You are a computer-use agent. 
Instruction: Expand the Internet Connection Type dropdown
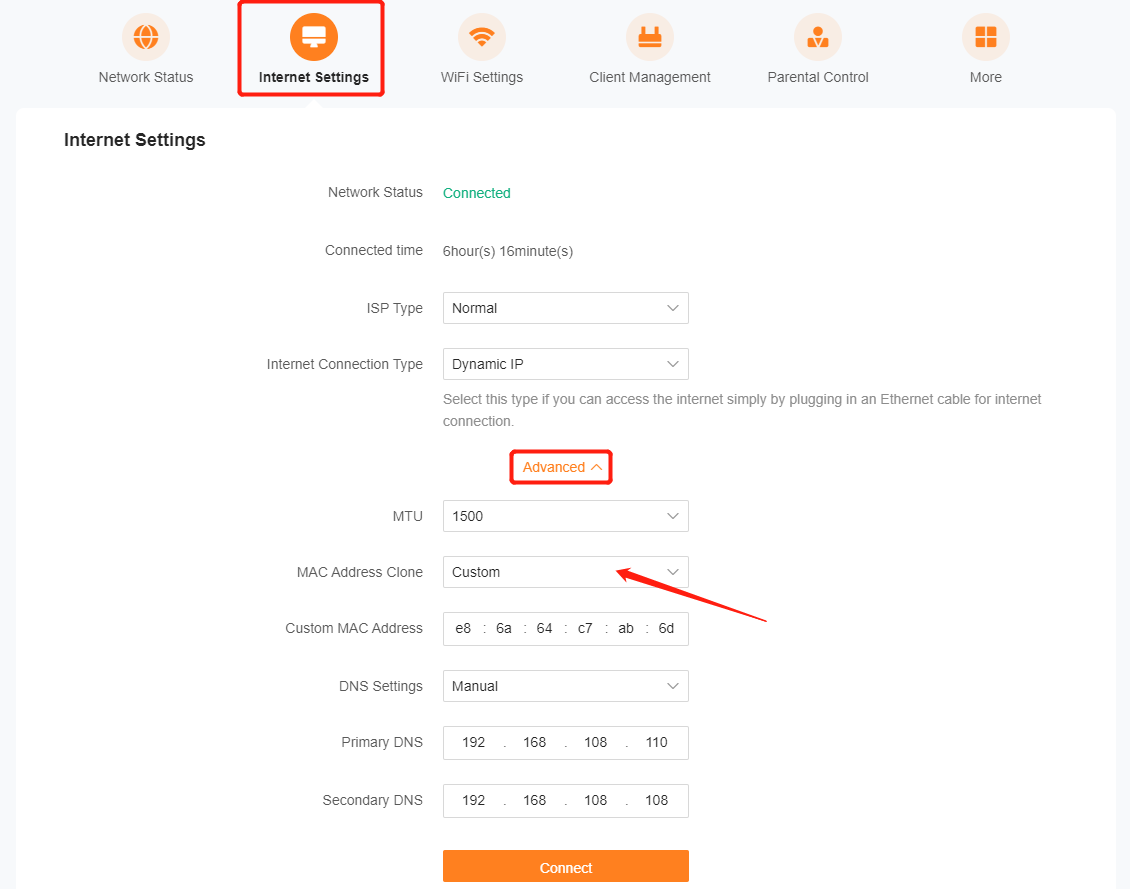click(565, 364)
